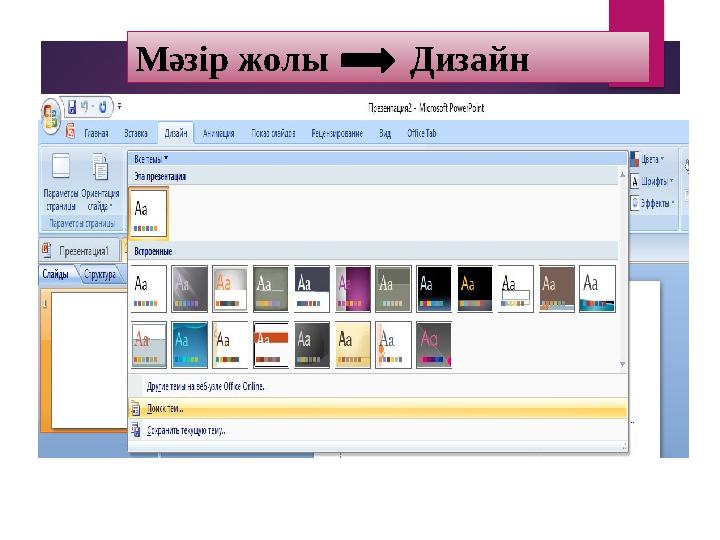Choose white theme with teal wave bottom
This screenshot has height=540, width=720.
pyautogui.click(x=597, y=289)
